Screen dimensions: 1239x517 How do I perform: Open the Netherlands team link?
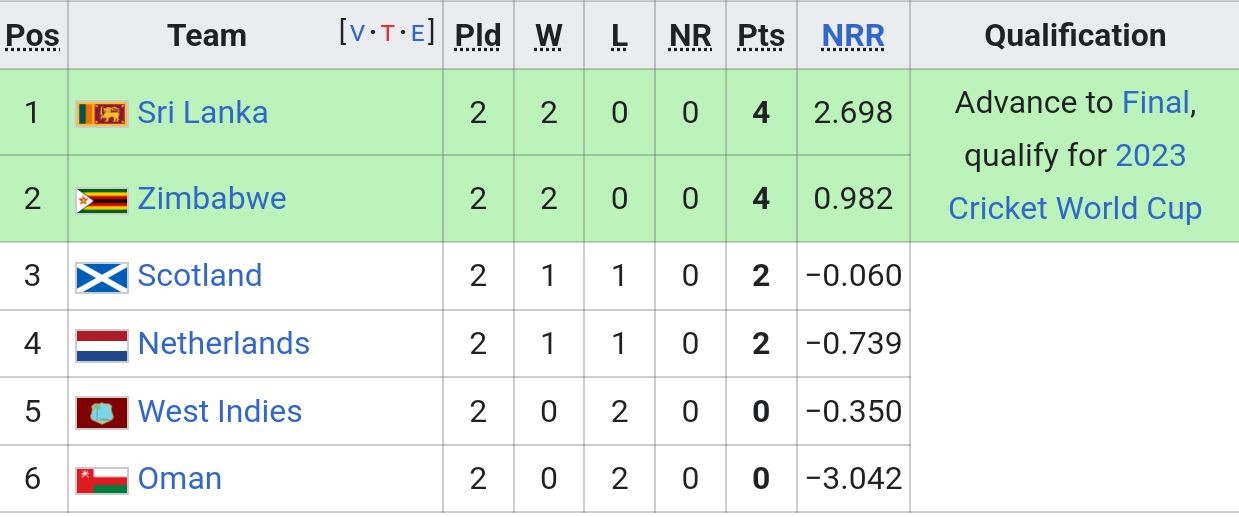[x=224, y=343]
